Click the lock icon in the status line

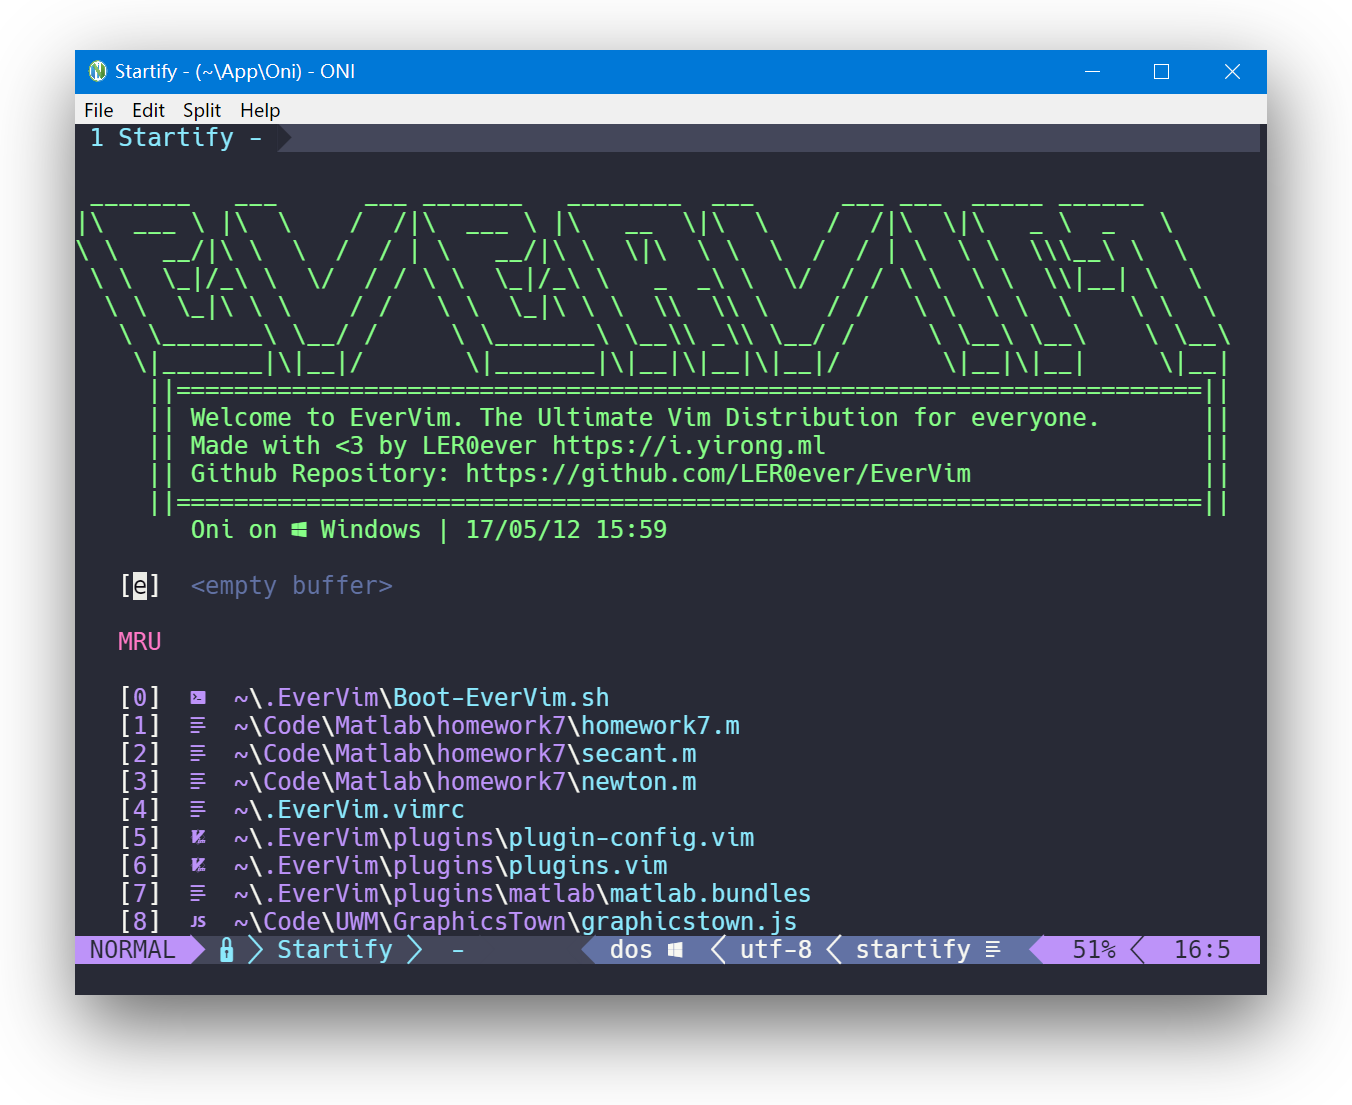[227, 950]
